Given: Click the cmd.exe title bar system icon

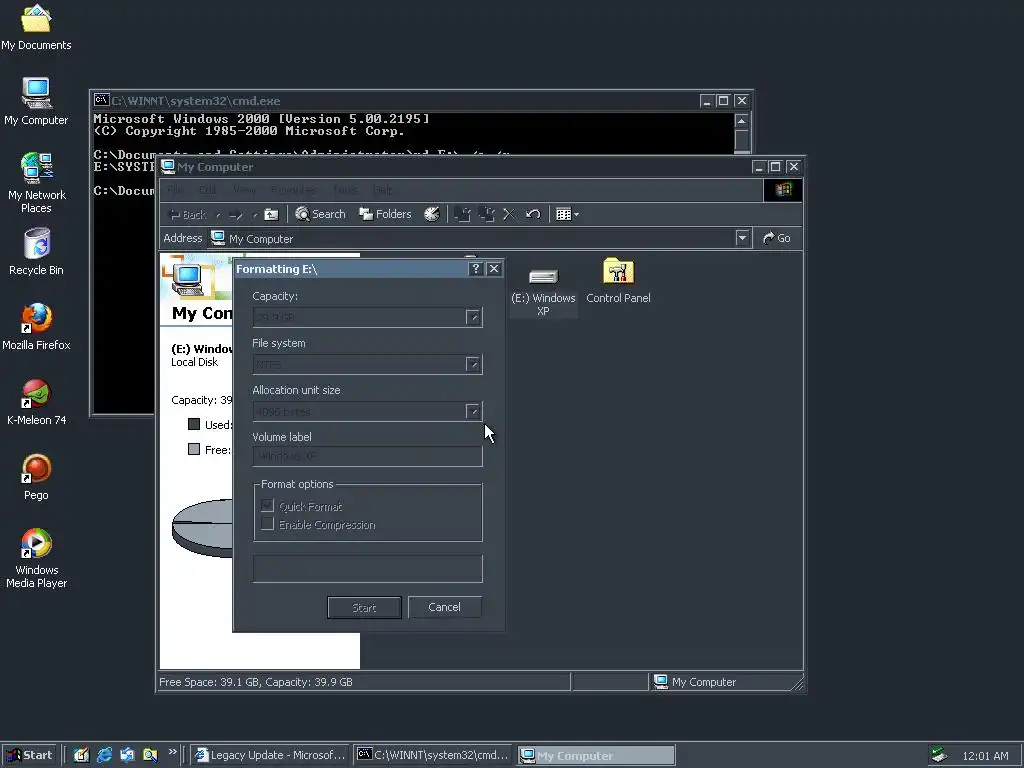Looking at the screenshot, I should [x=101, y=100].
